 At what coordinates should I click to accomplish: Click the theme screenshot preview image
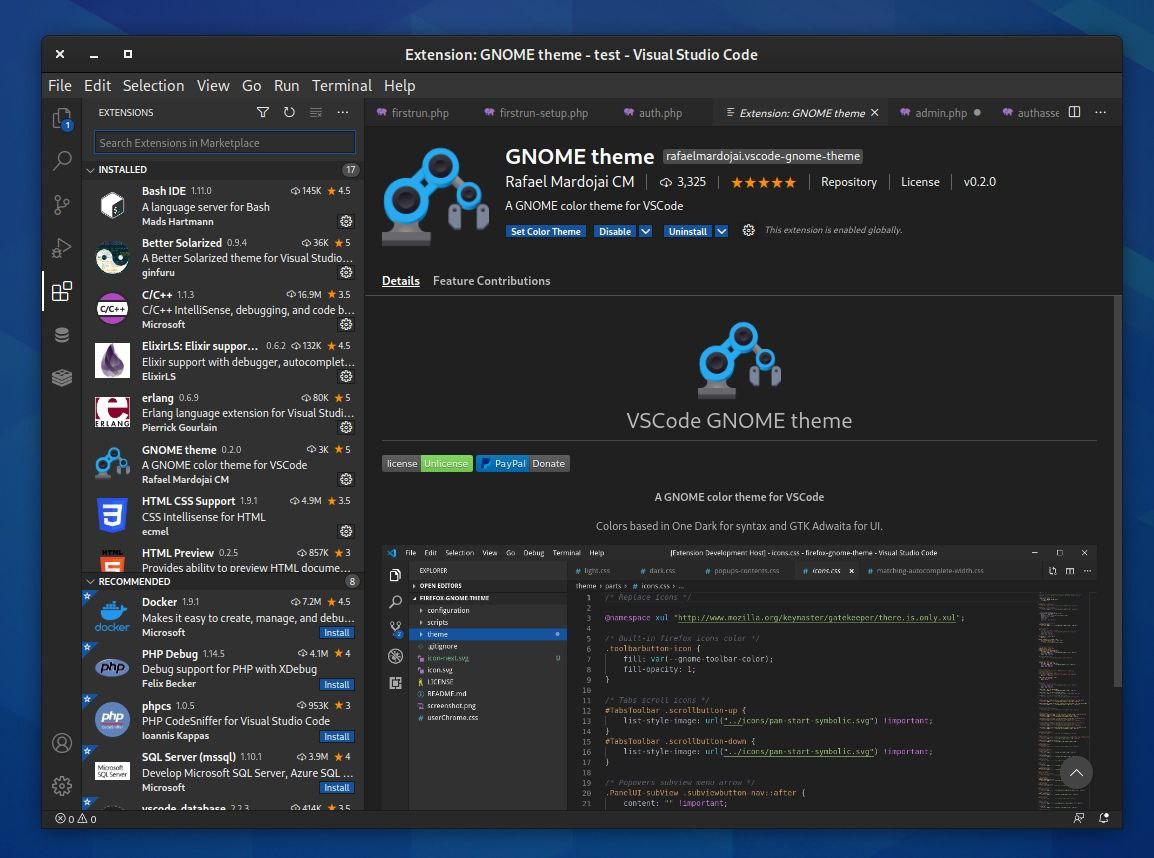[739, 677]
